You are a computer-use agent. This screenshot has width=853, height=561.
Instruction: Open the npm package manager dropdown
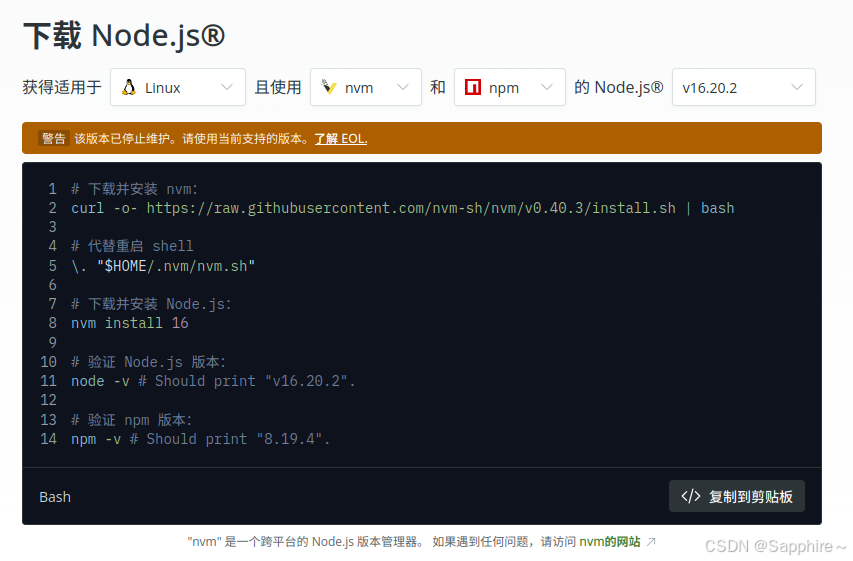point(510,87)
